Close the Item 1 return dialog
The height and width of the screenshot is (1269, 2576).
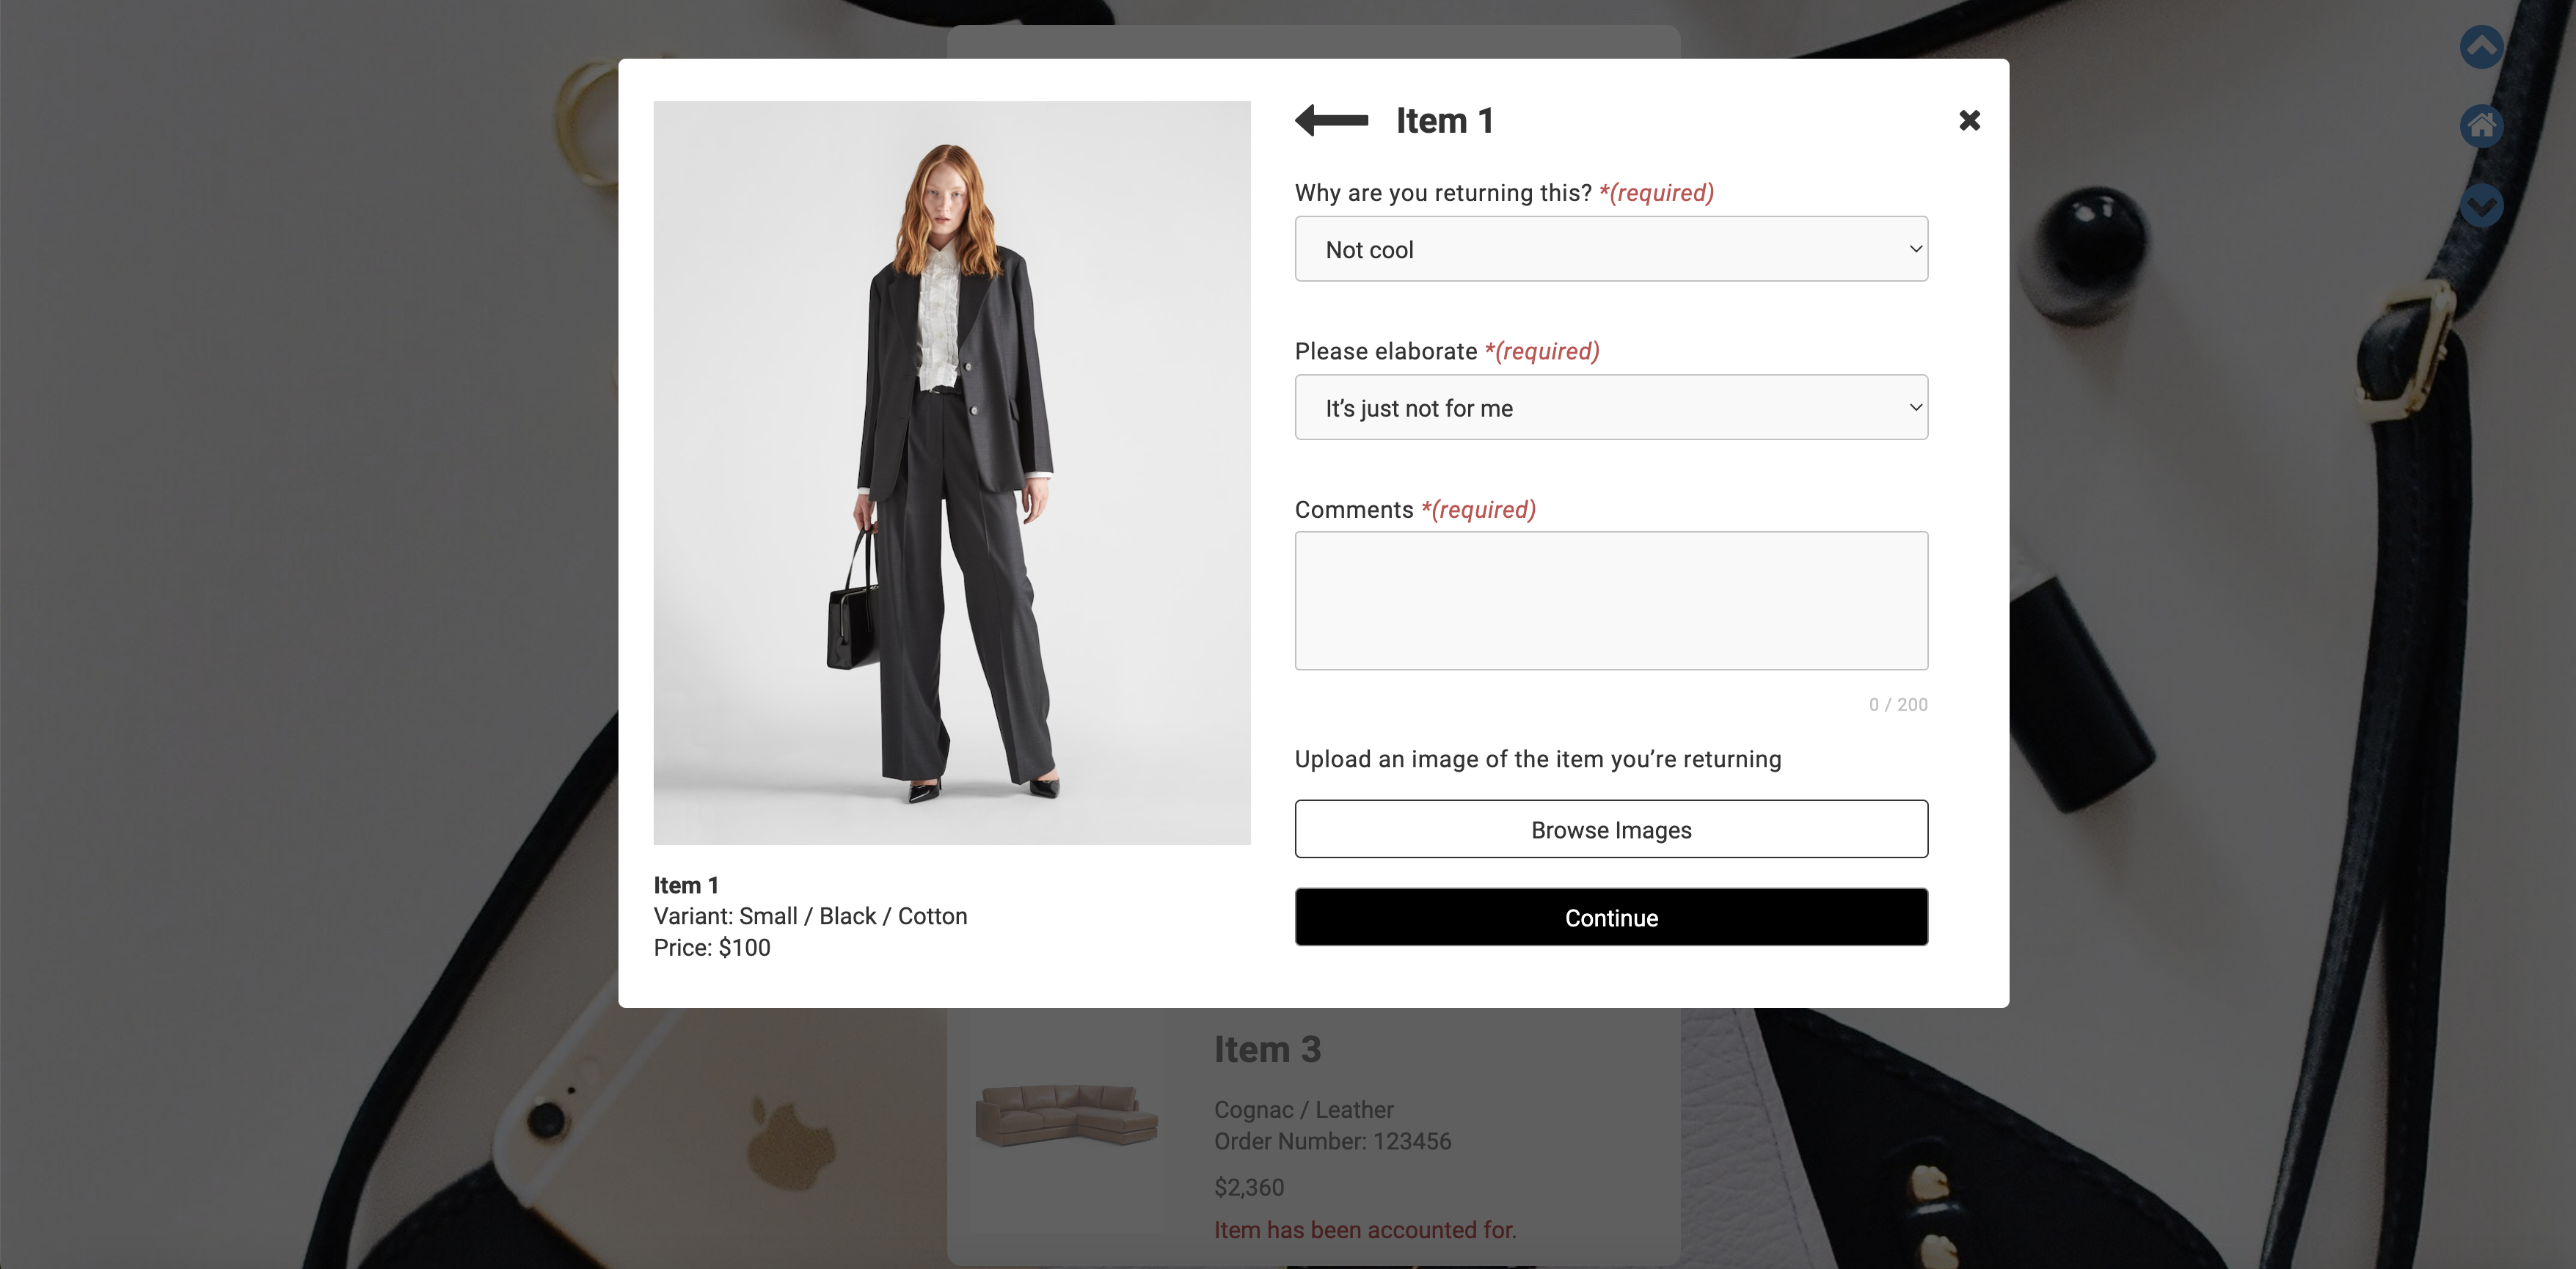pyautogui.click(x=1969, y=120)
